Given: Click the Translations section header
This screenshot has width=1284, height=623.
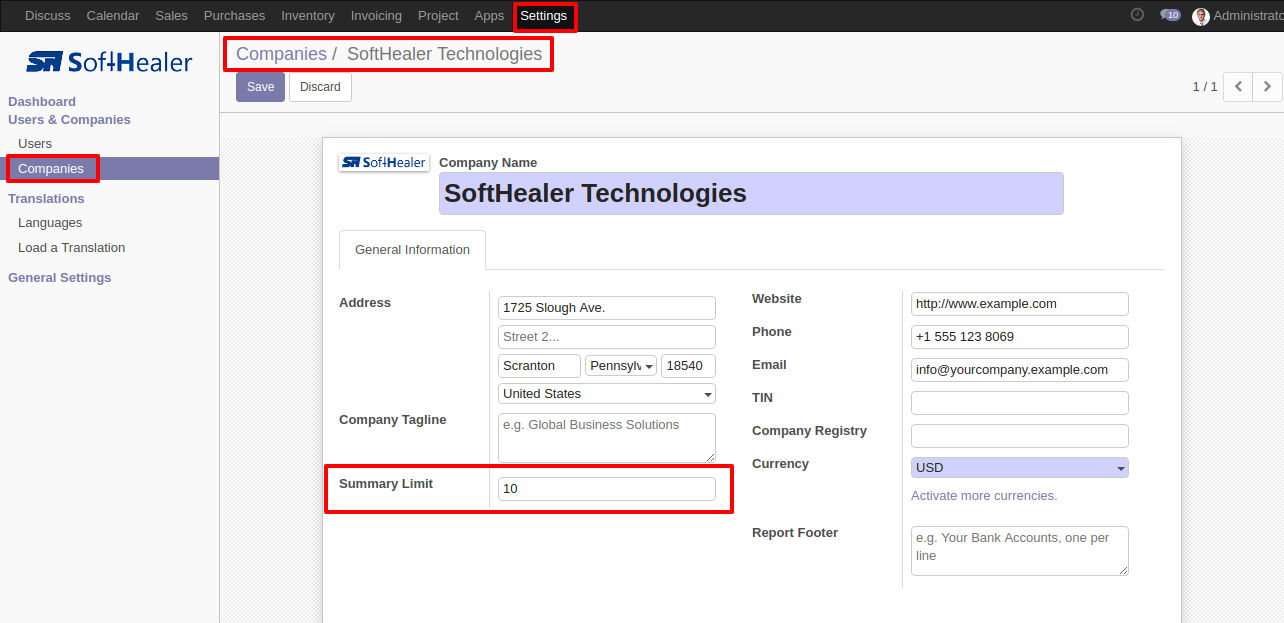Looking at the screenshot, I should (x=46, y=199).
